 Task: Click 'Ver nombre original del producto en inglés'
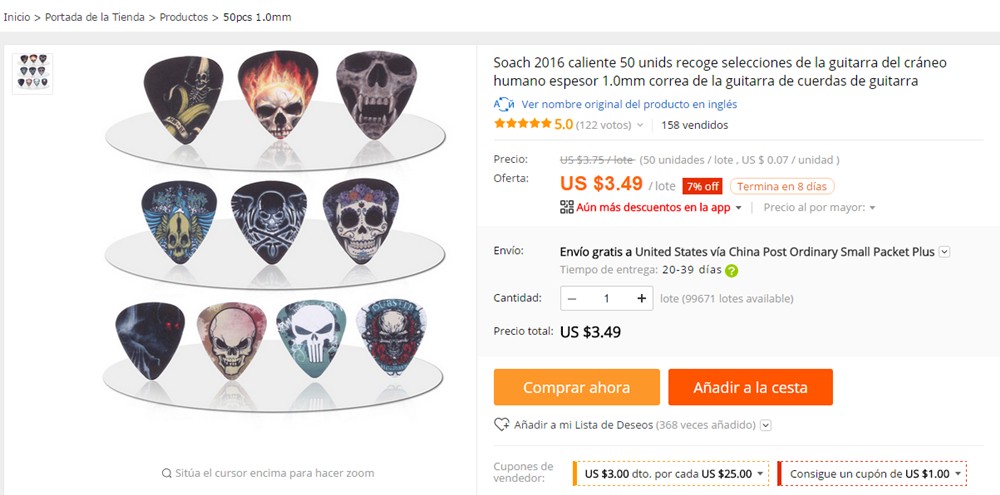click(x=629, y=104)
